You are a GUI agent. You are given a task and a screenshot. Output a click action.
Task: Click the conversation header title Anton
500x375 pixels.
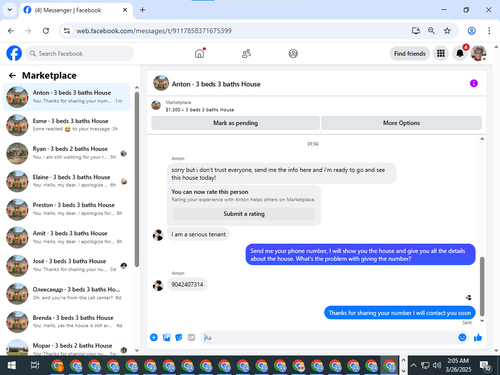[216, 84]
